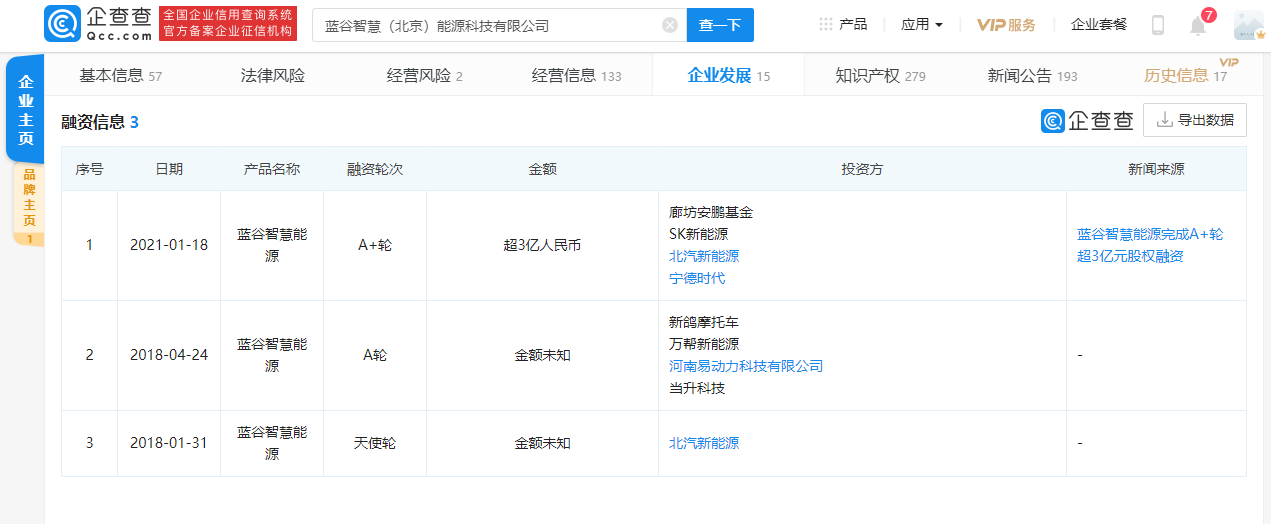Click the 新闻来源 column header
The image size is (1271, 524).
coord(1156,169)
